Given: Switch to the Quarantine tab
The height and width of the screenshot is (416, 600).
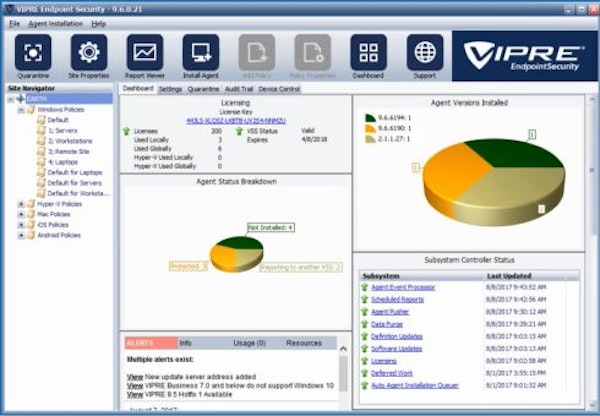Looking at the screenshot, I should tap(203, 89).
